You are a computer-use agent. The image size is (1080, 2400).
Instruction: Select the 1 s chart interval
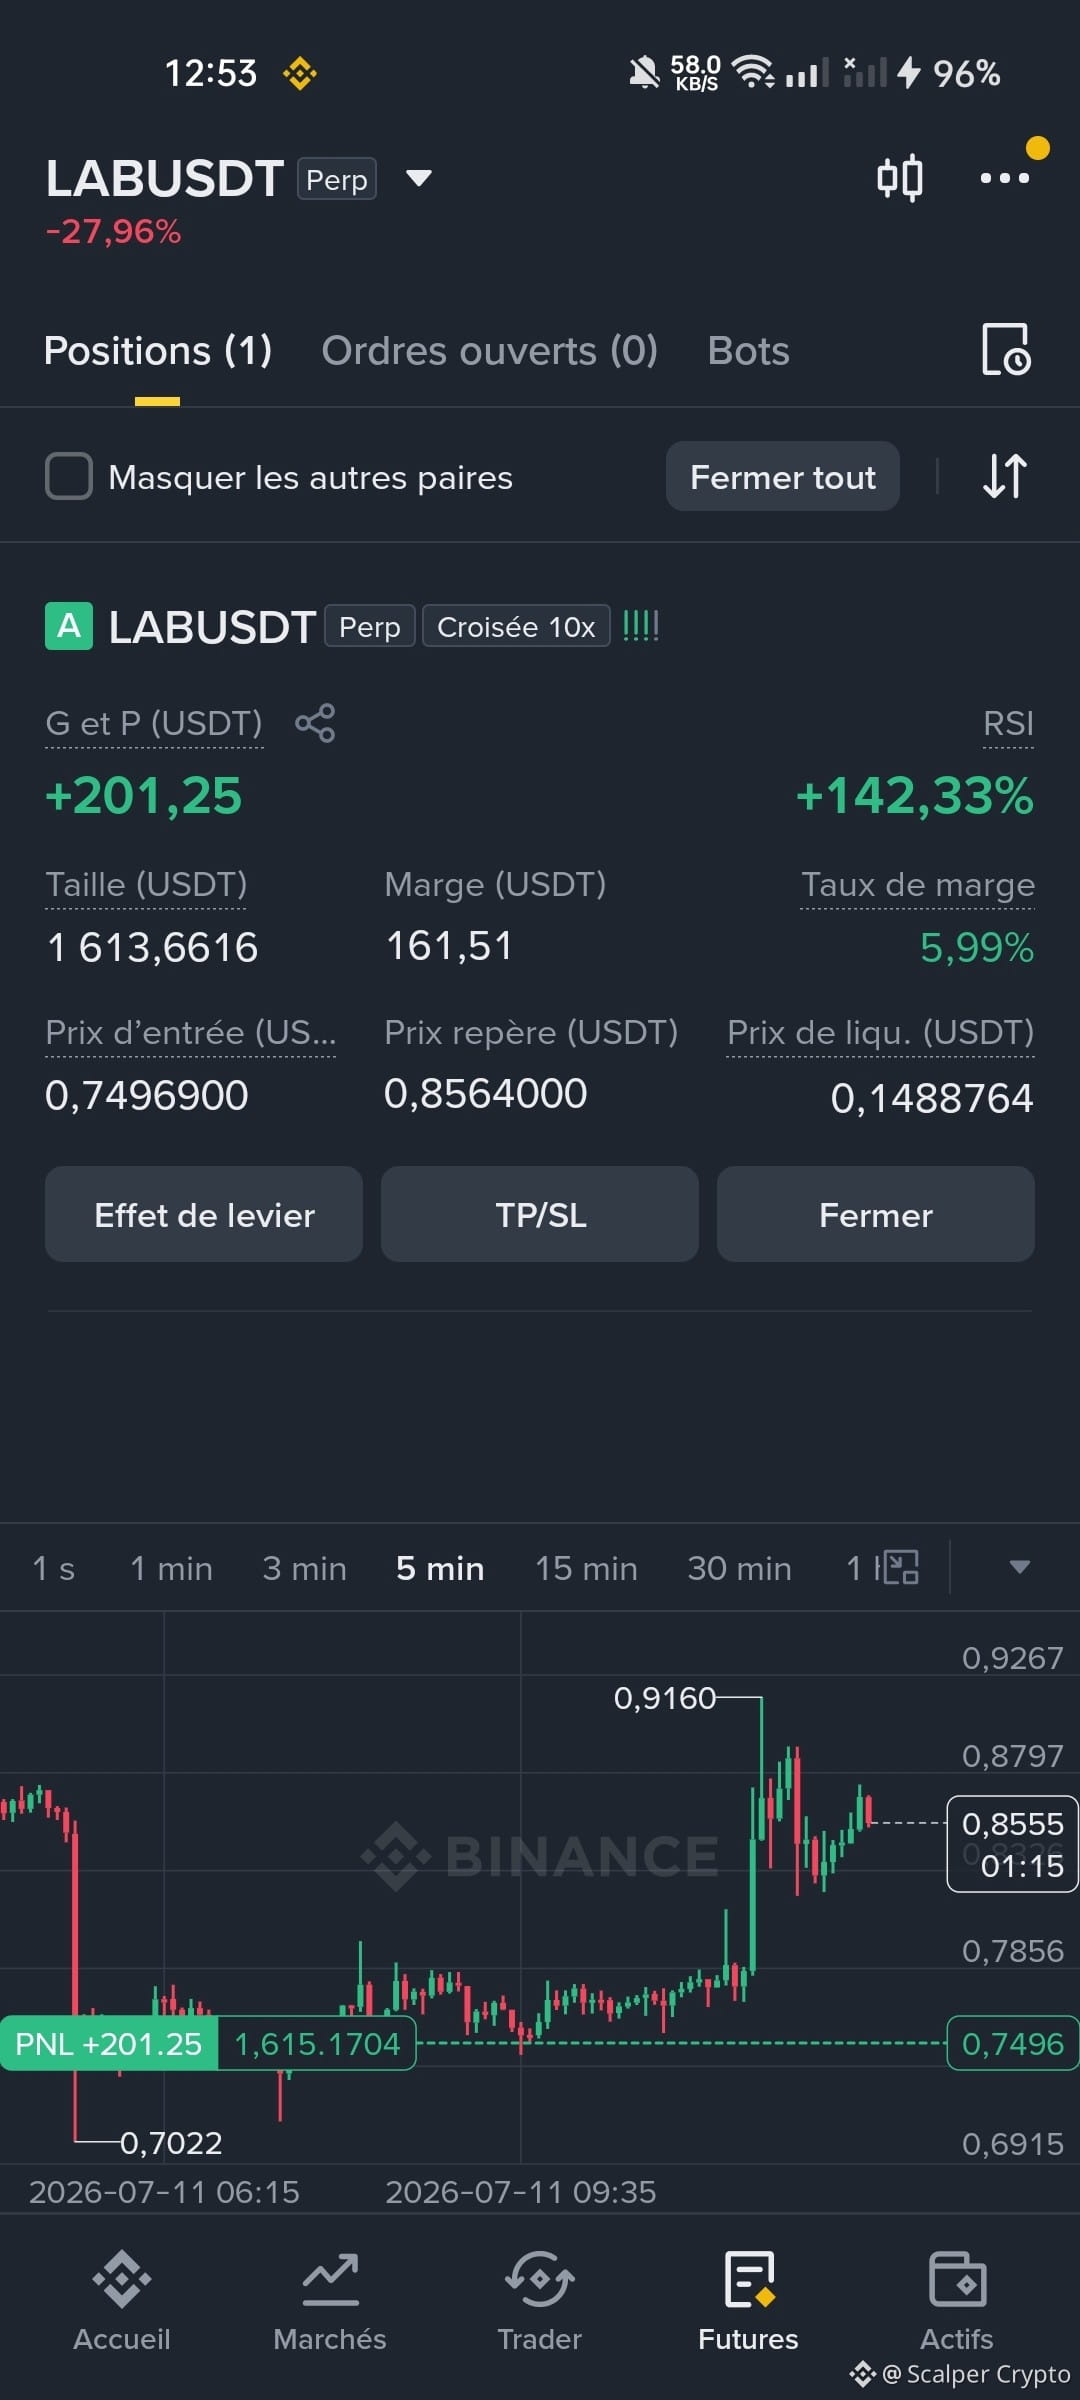click(x=54, y=1568)
